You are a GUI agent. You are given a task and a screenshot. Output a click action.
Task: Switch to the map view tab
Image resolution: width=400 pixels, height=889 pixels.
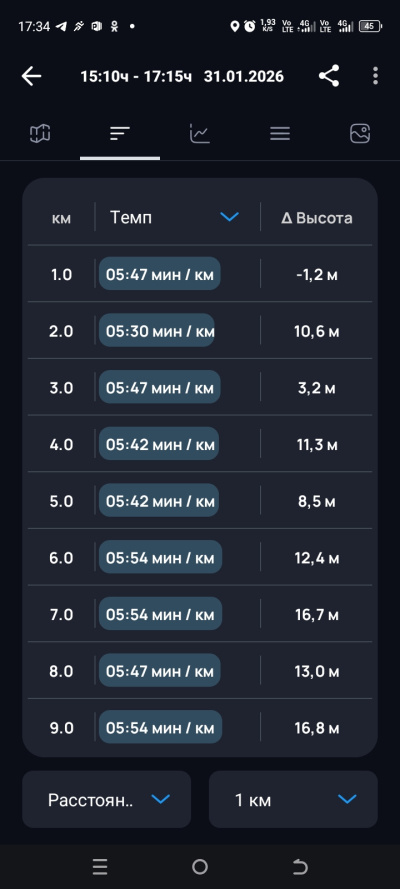click(40, 134)
